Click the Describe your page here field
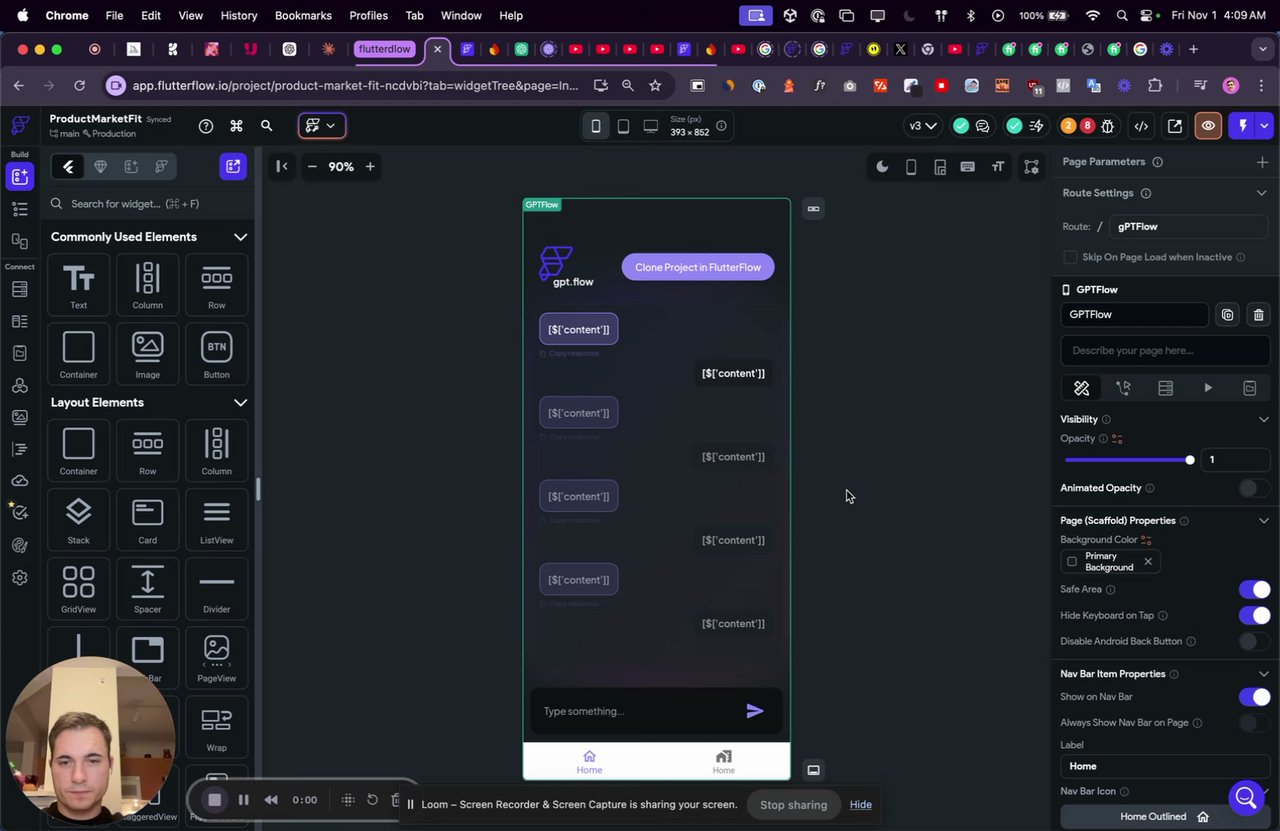1280x831 pixels. (1164, 351)
